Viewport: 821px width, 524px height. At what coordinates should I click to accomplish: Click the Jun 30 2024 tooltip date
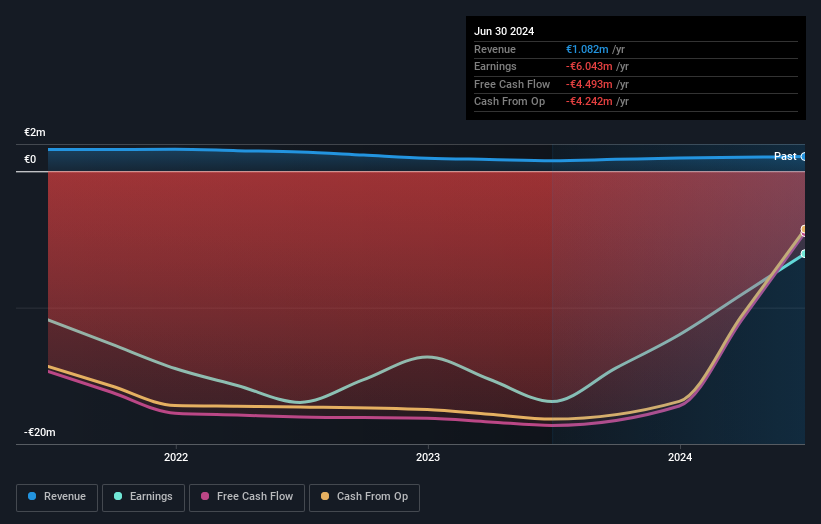tap(504, 31)
